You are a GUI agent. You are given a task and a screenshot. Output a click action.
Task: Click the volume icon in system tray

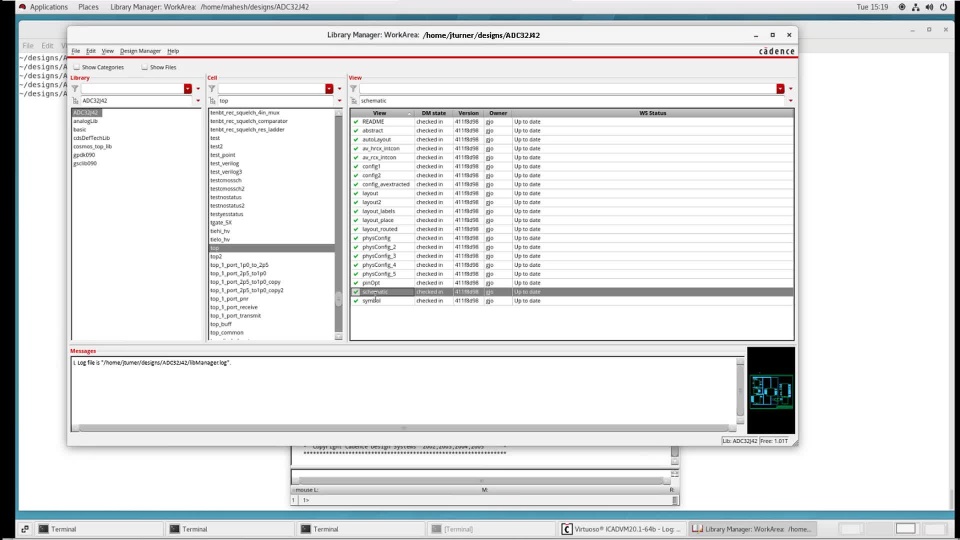coord(929,7)
